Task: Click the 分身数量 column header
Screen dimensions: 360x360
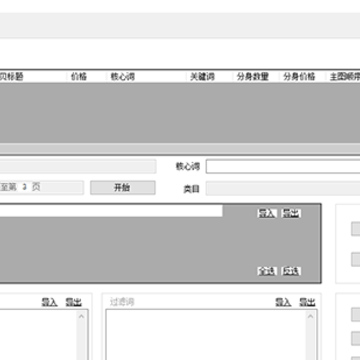Action: pyautogui.click(x=252, y=77)
